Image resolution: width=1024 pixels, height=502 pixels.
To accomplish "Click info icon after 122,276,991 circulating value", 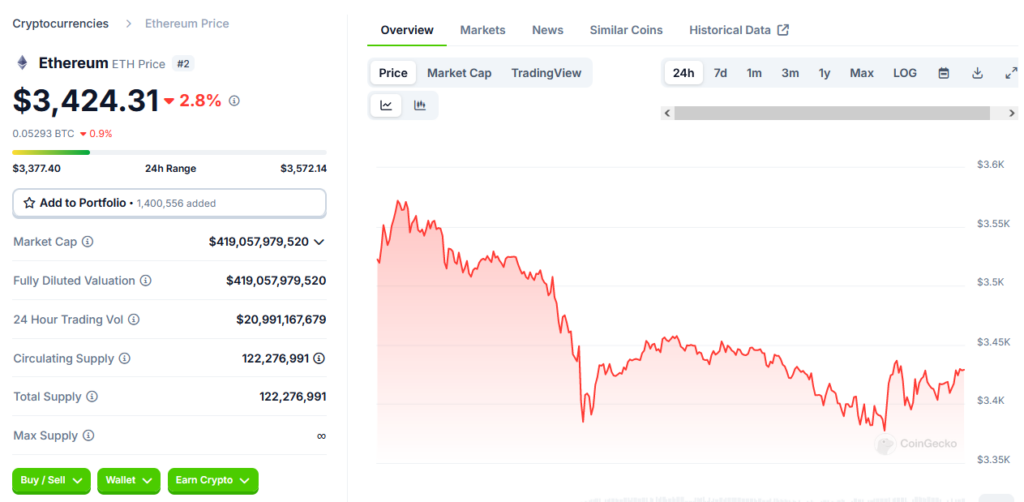I will (x=319, y=358).
